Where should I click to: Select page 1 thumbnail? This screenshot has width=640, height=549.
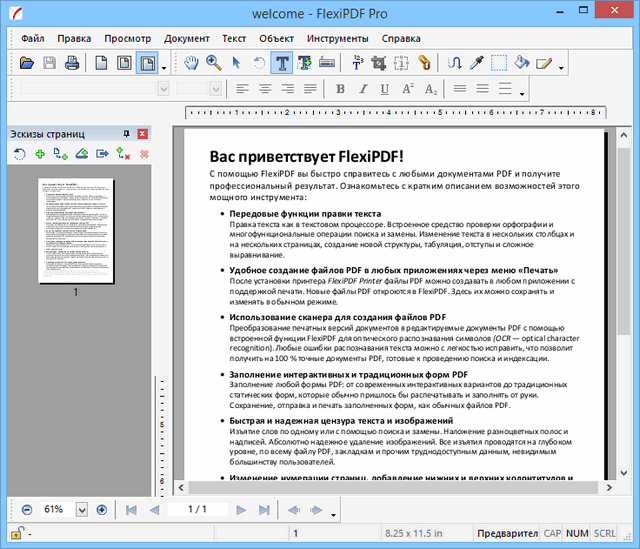point(76,231)
